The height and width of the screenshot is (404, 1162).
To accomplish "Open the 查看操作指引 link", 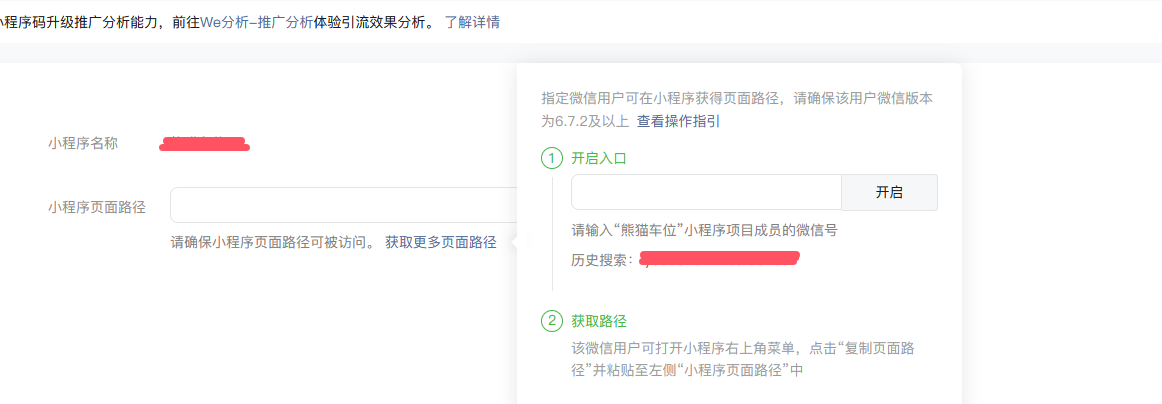I will [x=679, y=122].
